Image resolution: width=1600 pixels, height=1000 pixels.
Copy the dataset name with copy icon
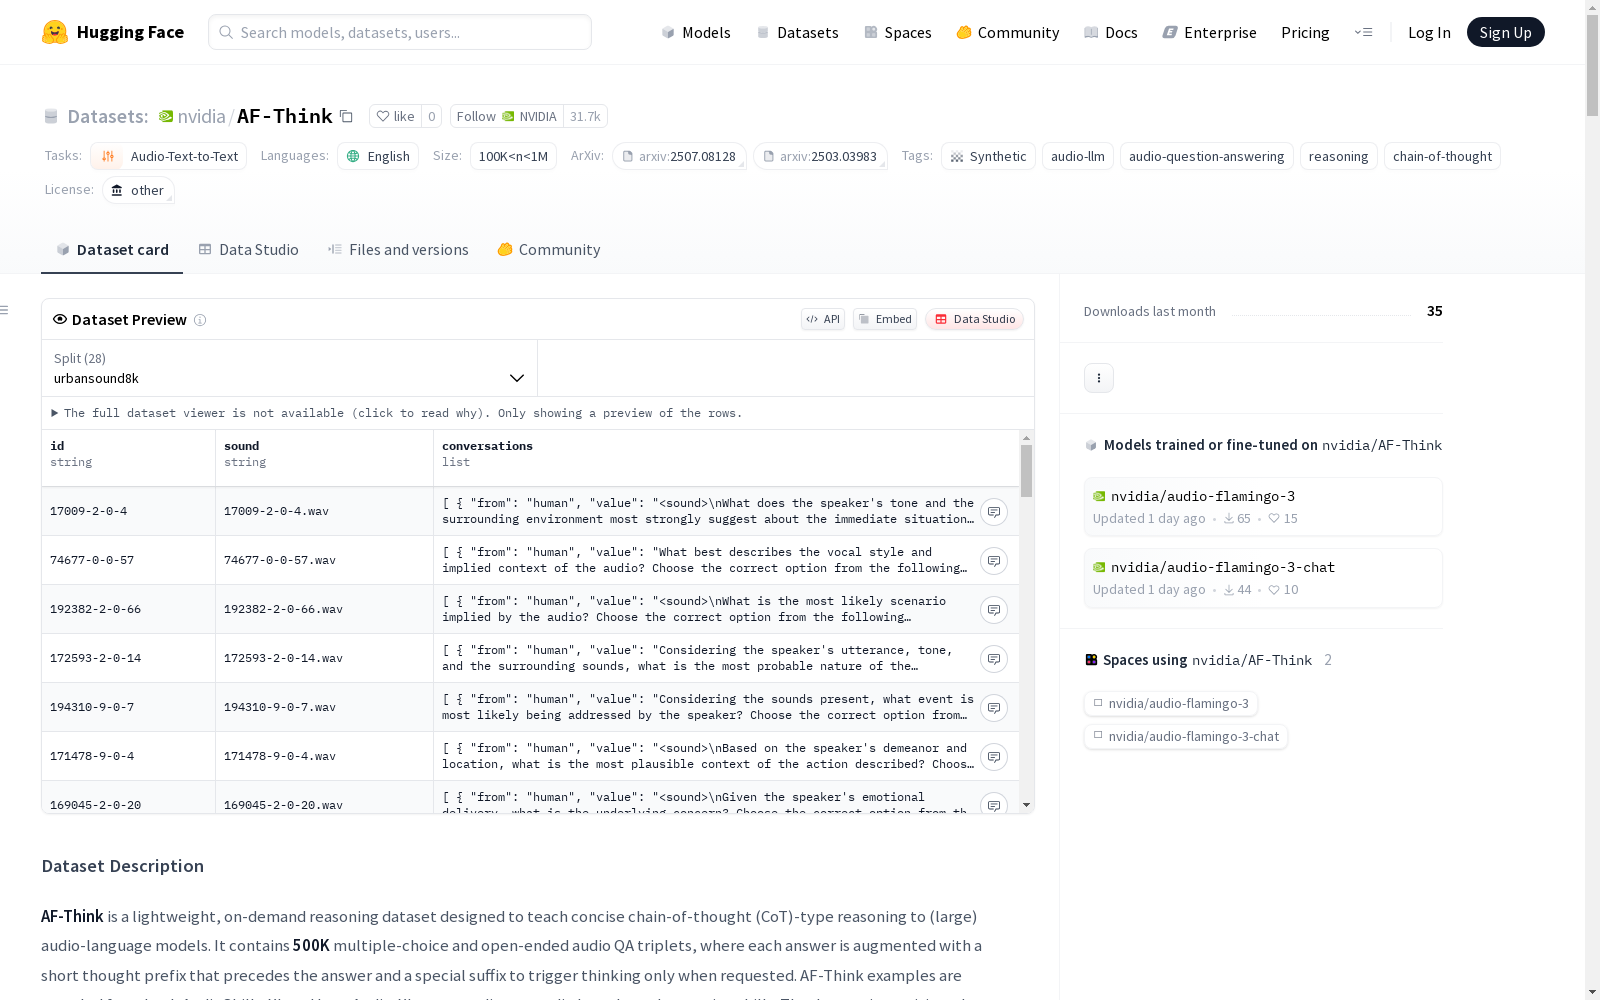(x=346, y=116)
